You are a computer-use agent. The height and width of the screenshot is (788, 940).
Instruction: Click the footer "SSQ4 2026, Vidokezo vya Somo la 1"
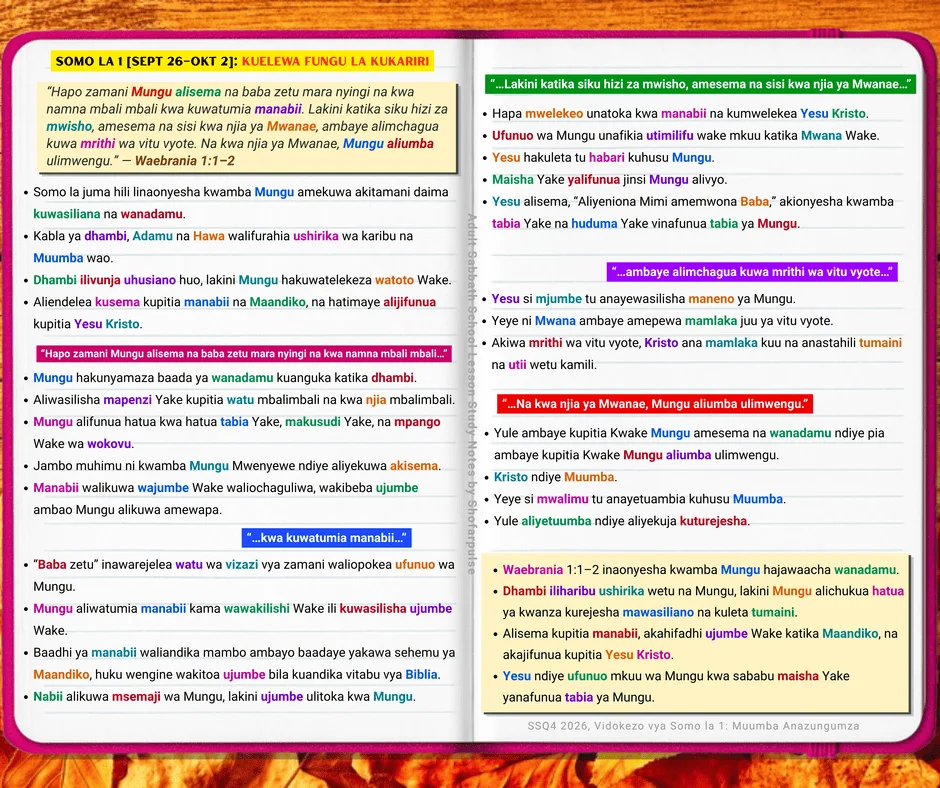pyautogui.click(x=693, y=726)
